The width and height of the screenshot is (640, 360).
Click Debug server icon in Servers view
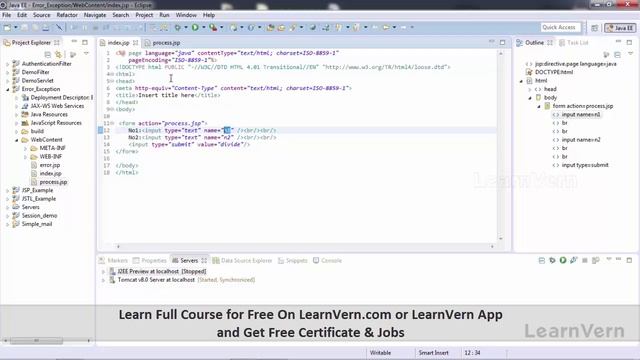click(552, 260)
